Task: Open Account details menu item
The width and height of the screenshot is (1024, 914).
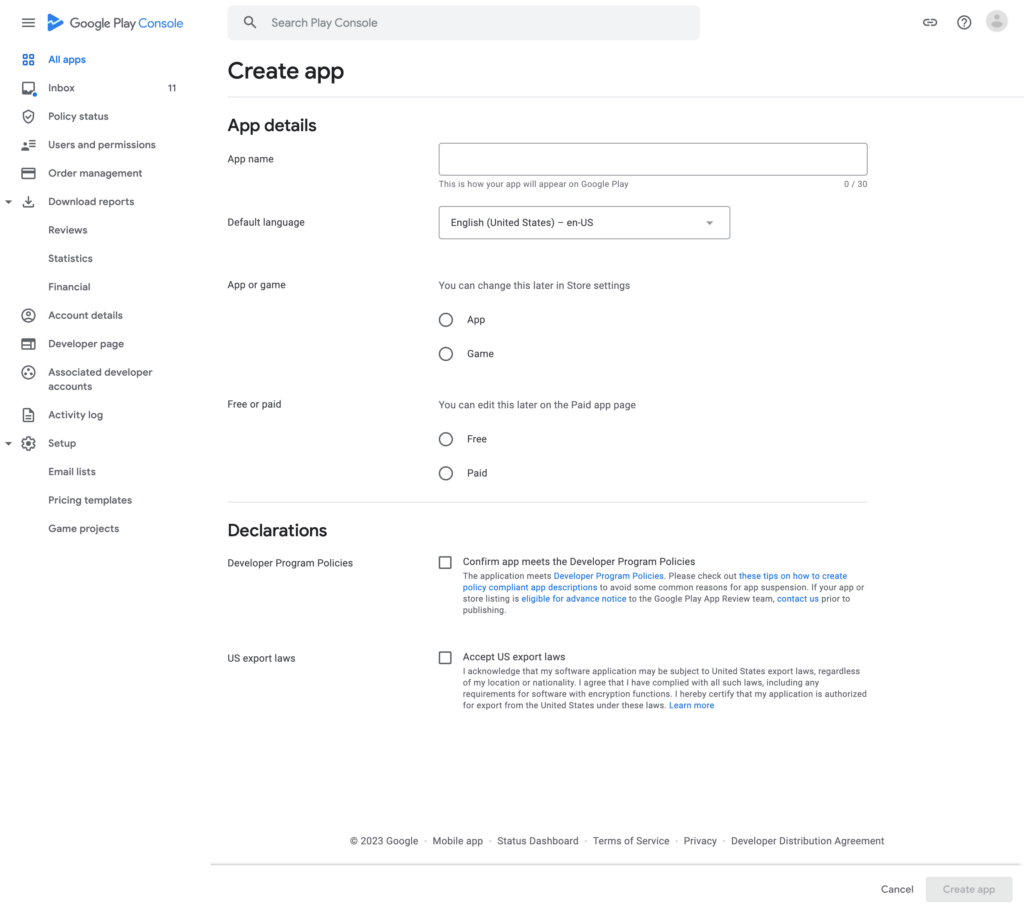Action: point(85,315)
